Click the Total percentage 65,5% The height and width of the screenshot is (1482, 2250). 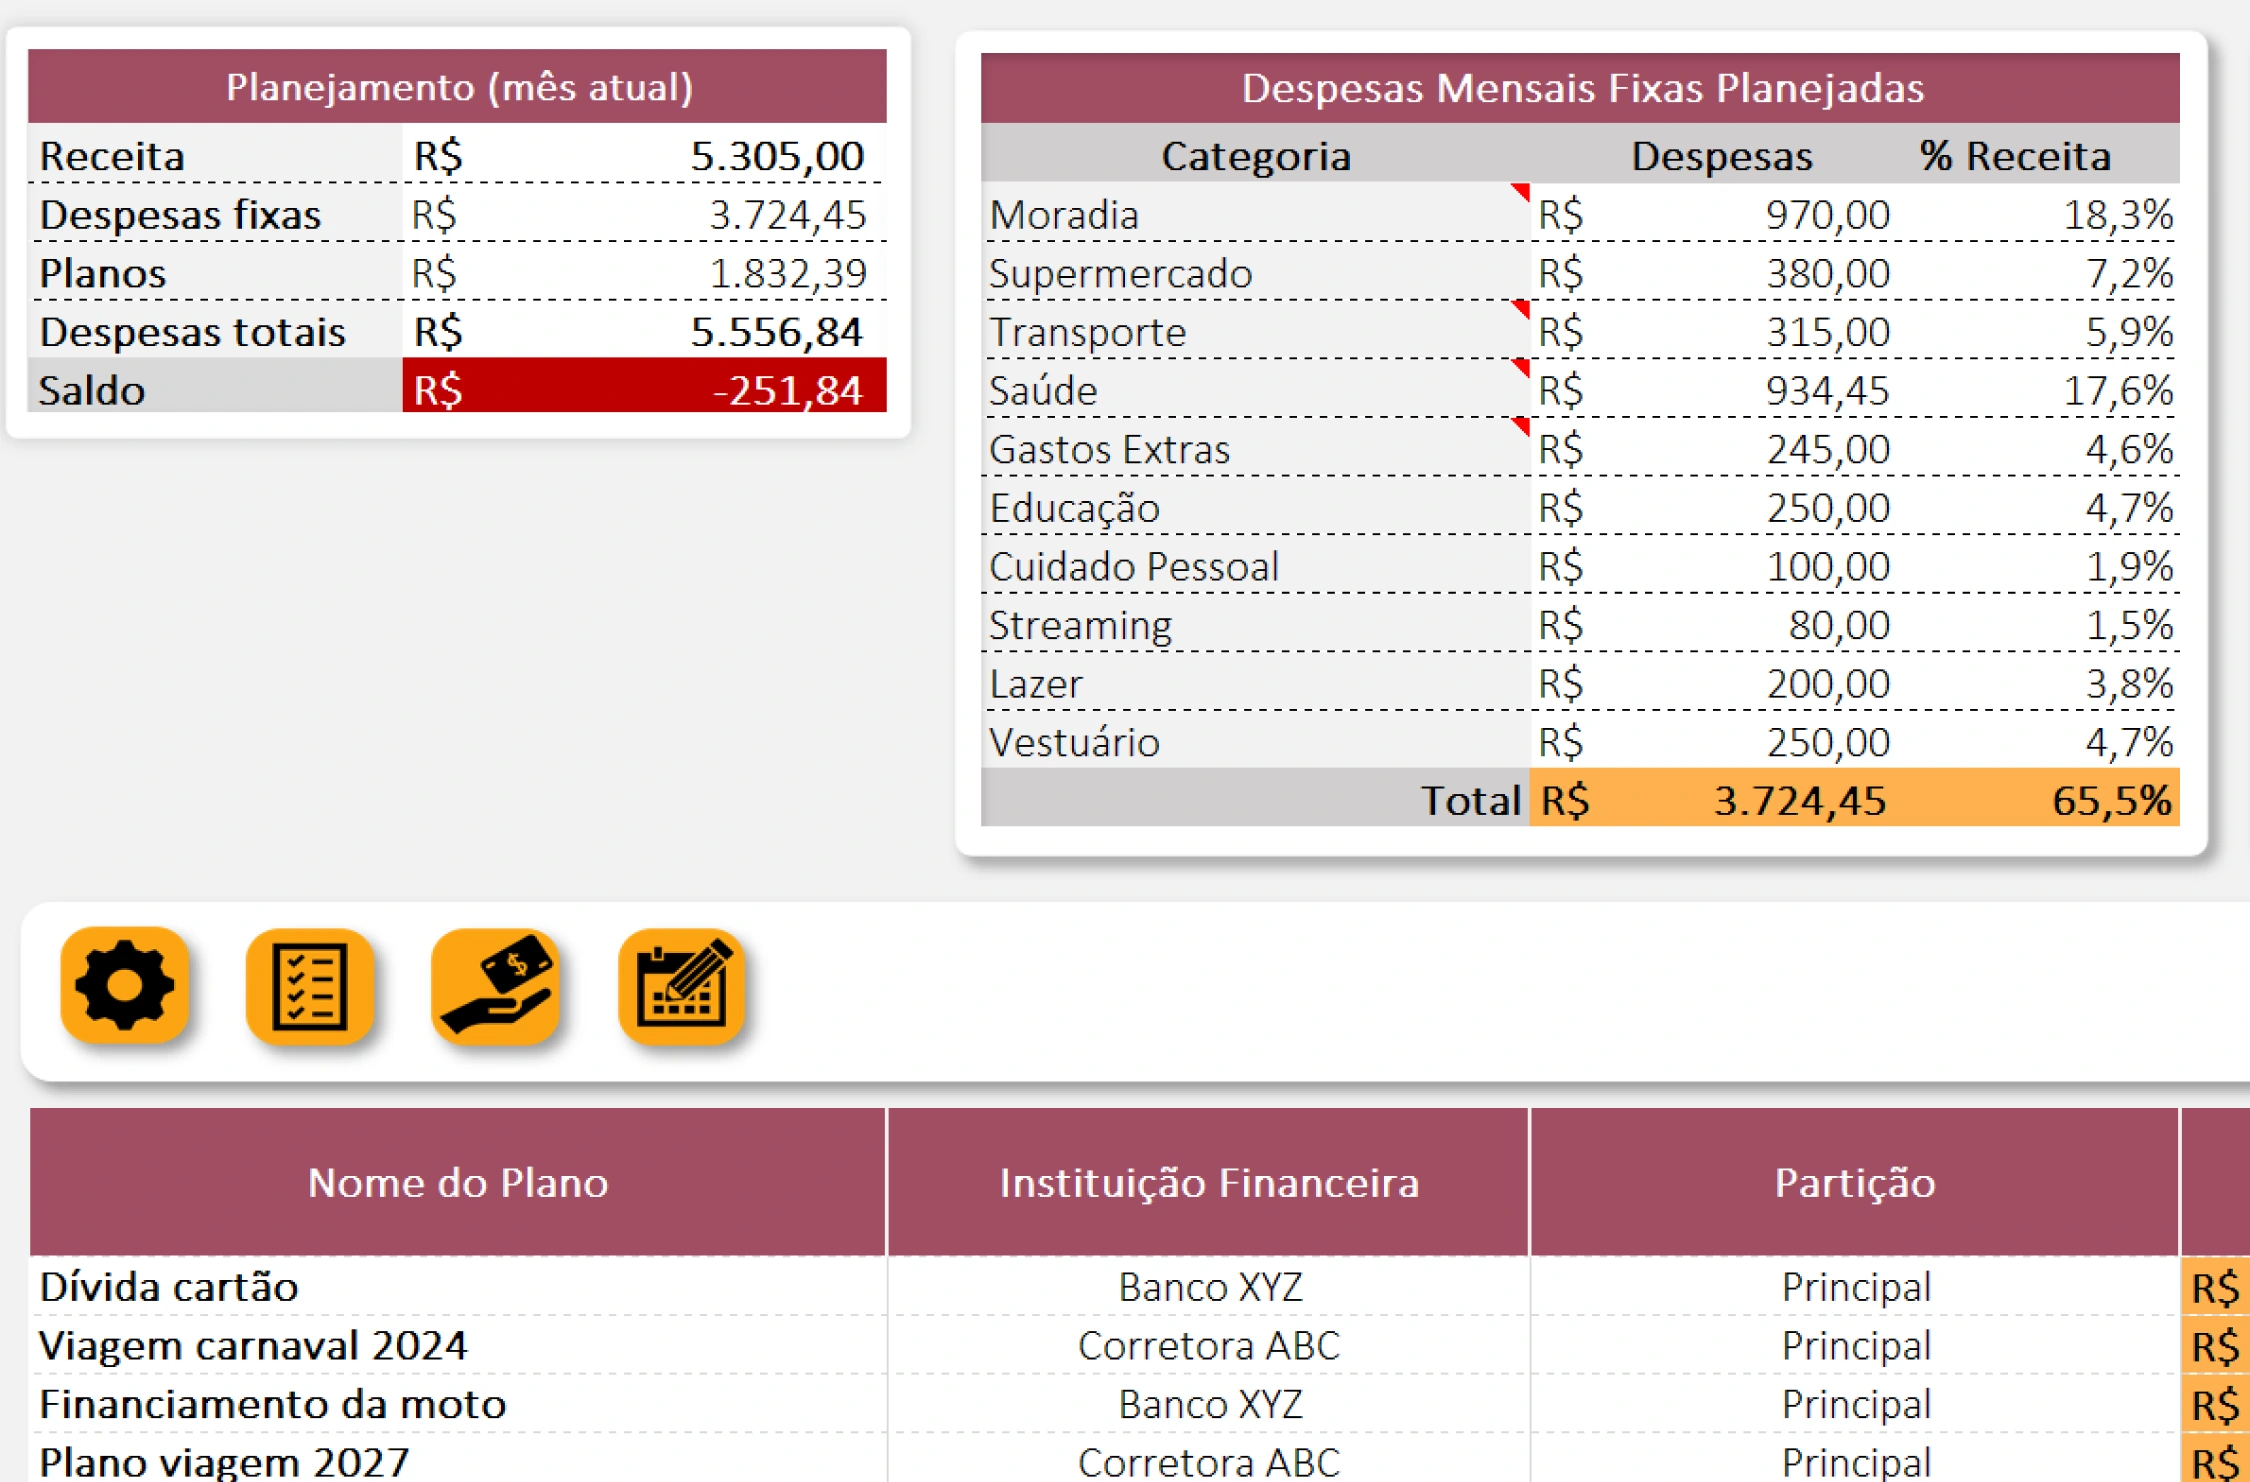coord(2111,800)
